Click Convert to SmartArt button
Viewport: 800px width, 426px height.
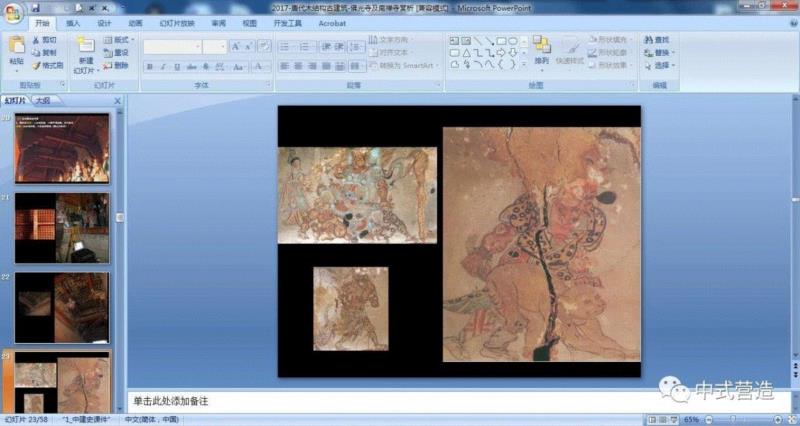404,66
